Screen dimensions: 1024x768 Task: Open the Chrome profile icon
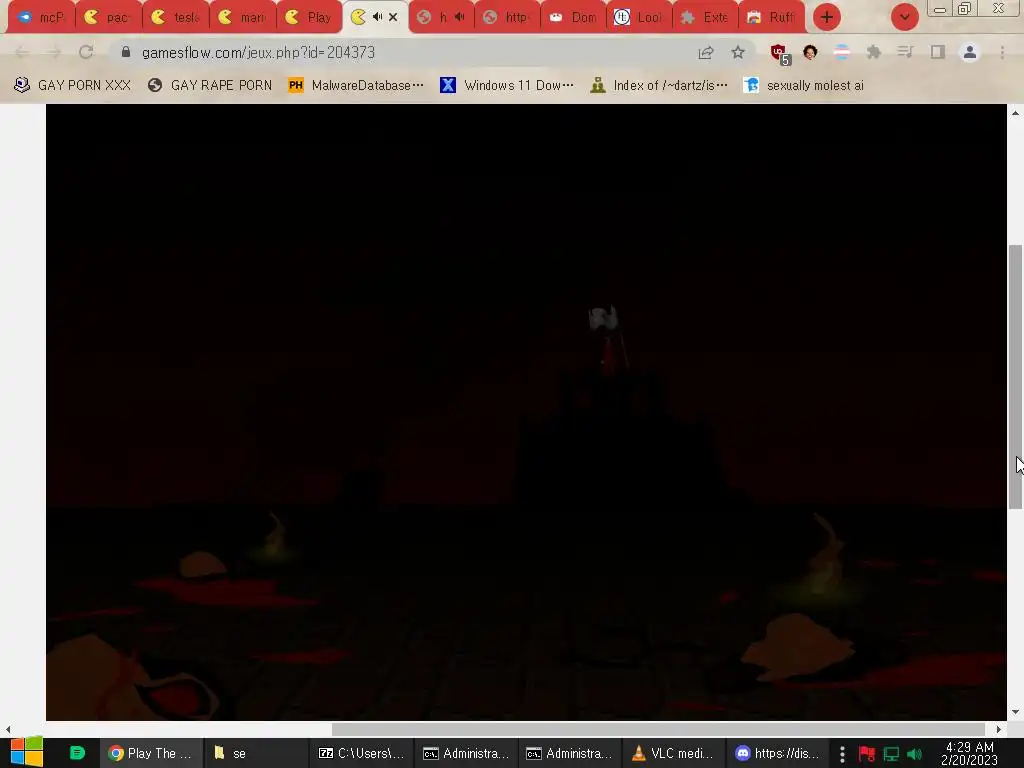click(x=970, y=52)
